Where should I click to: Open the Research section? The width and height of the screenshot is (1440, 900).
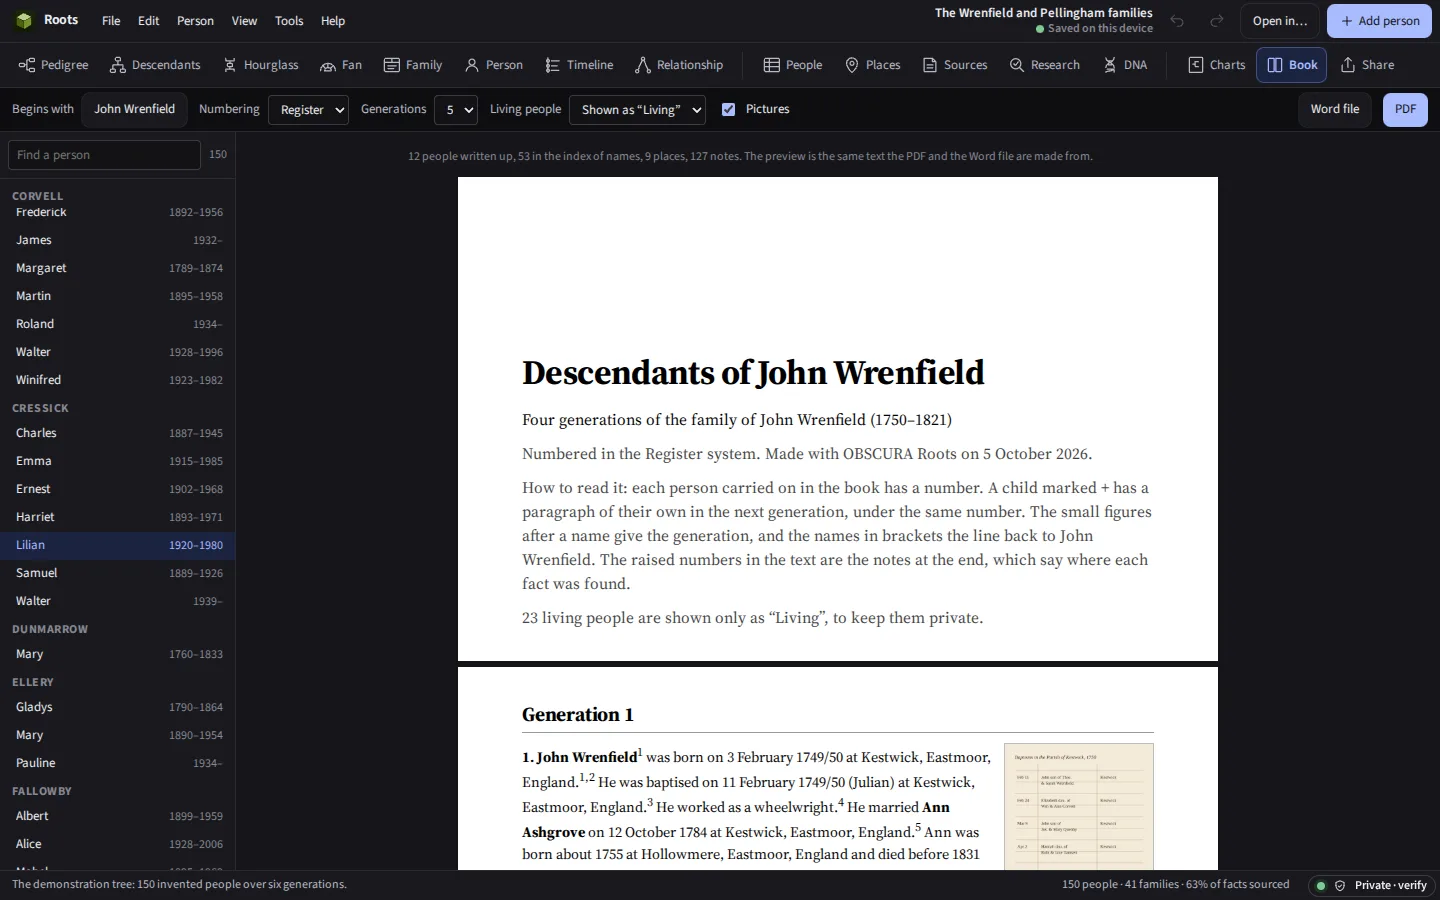pos(1045,65)
